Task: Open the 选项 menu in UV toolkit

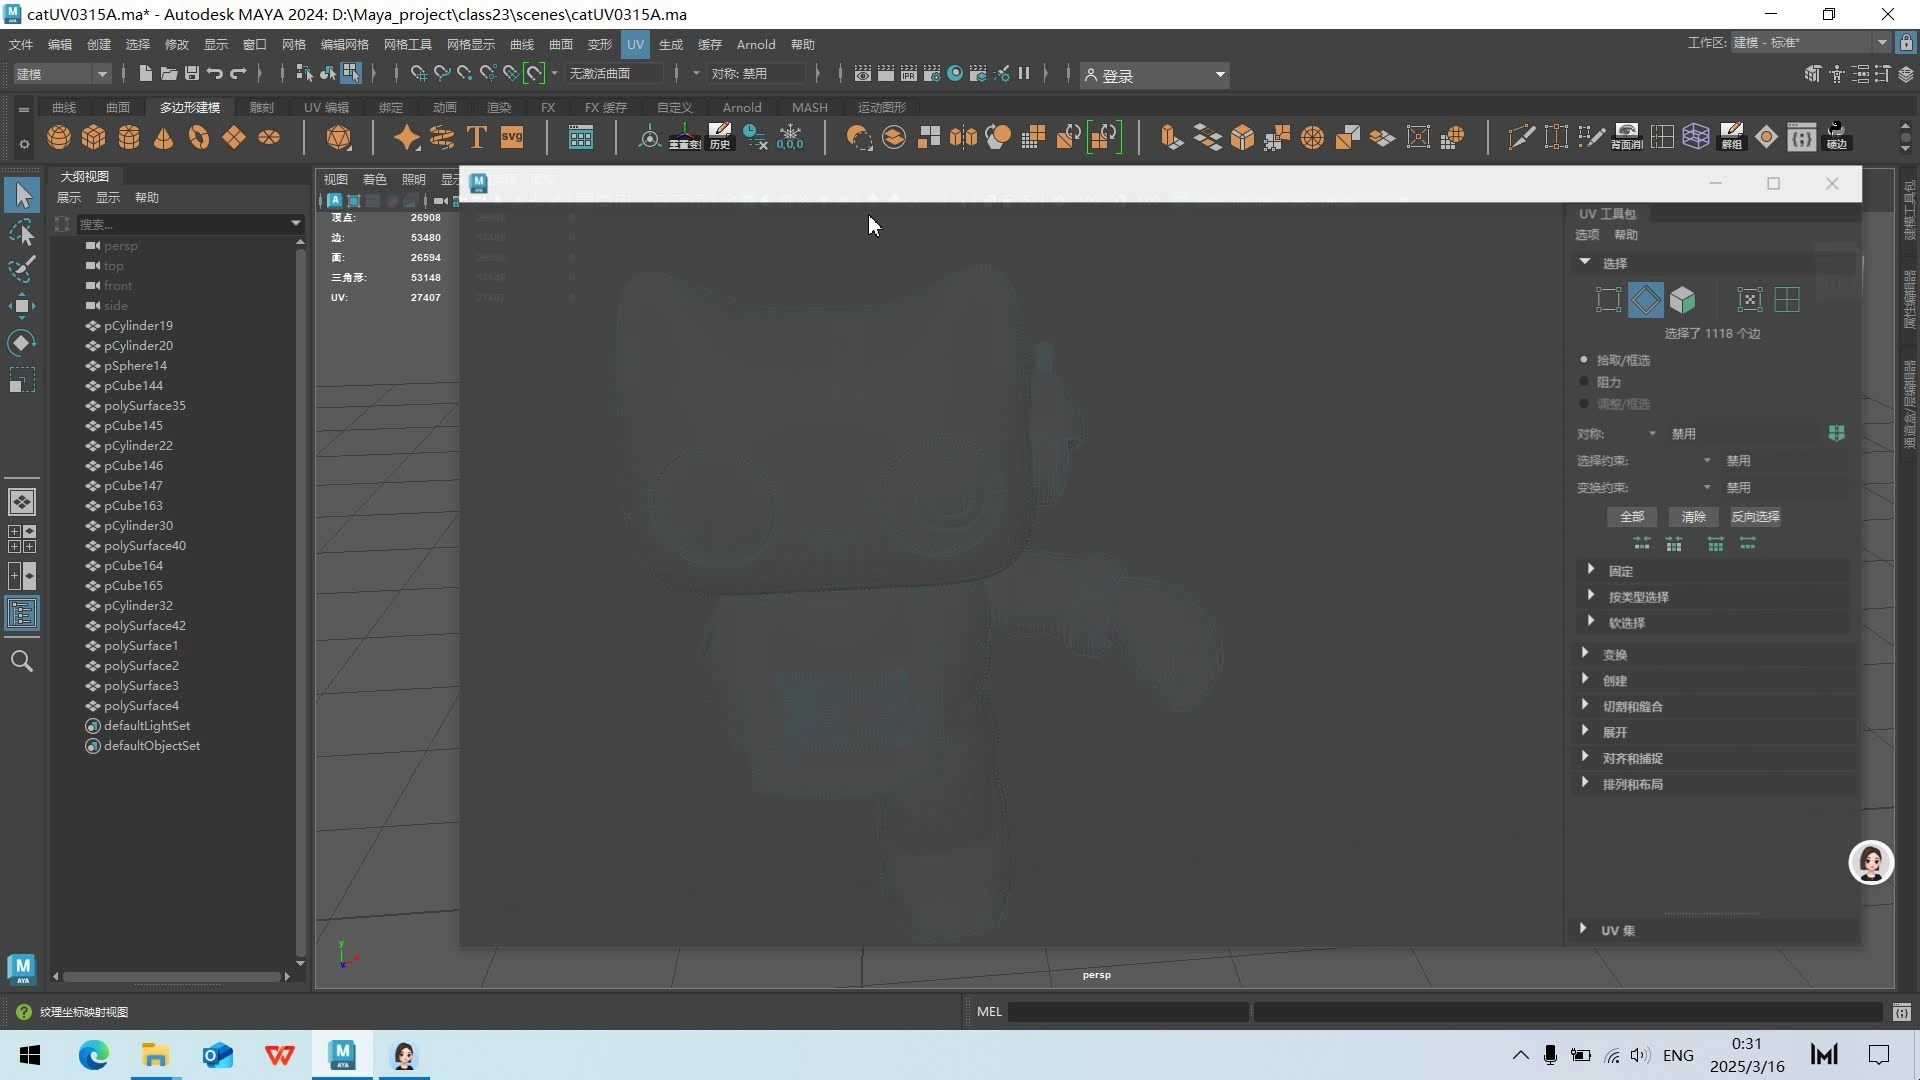Action: (x=1587, y=235)
